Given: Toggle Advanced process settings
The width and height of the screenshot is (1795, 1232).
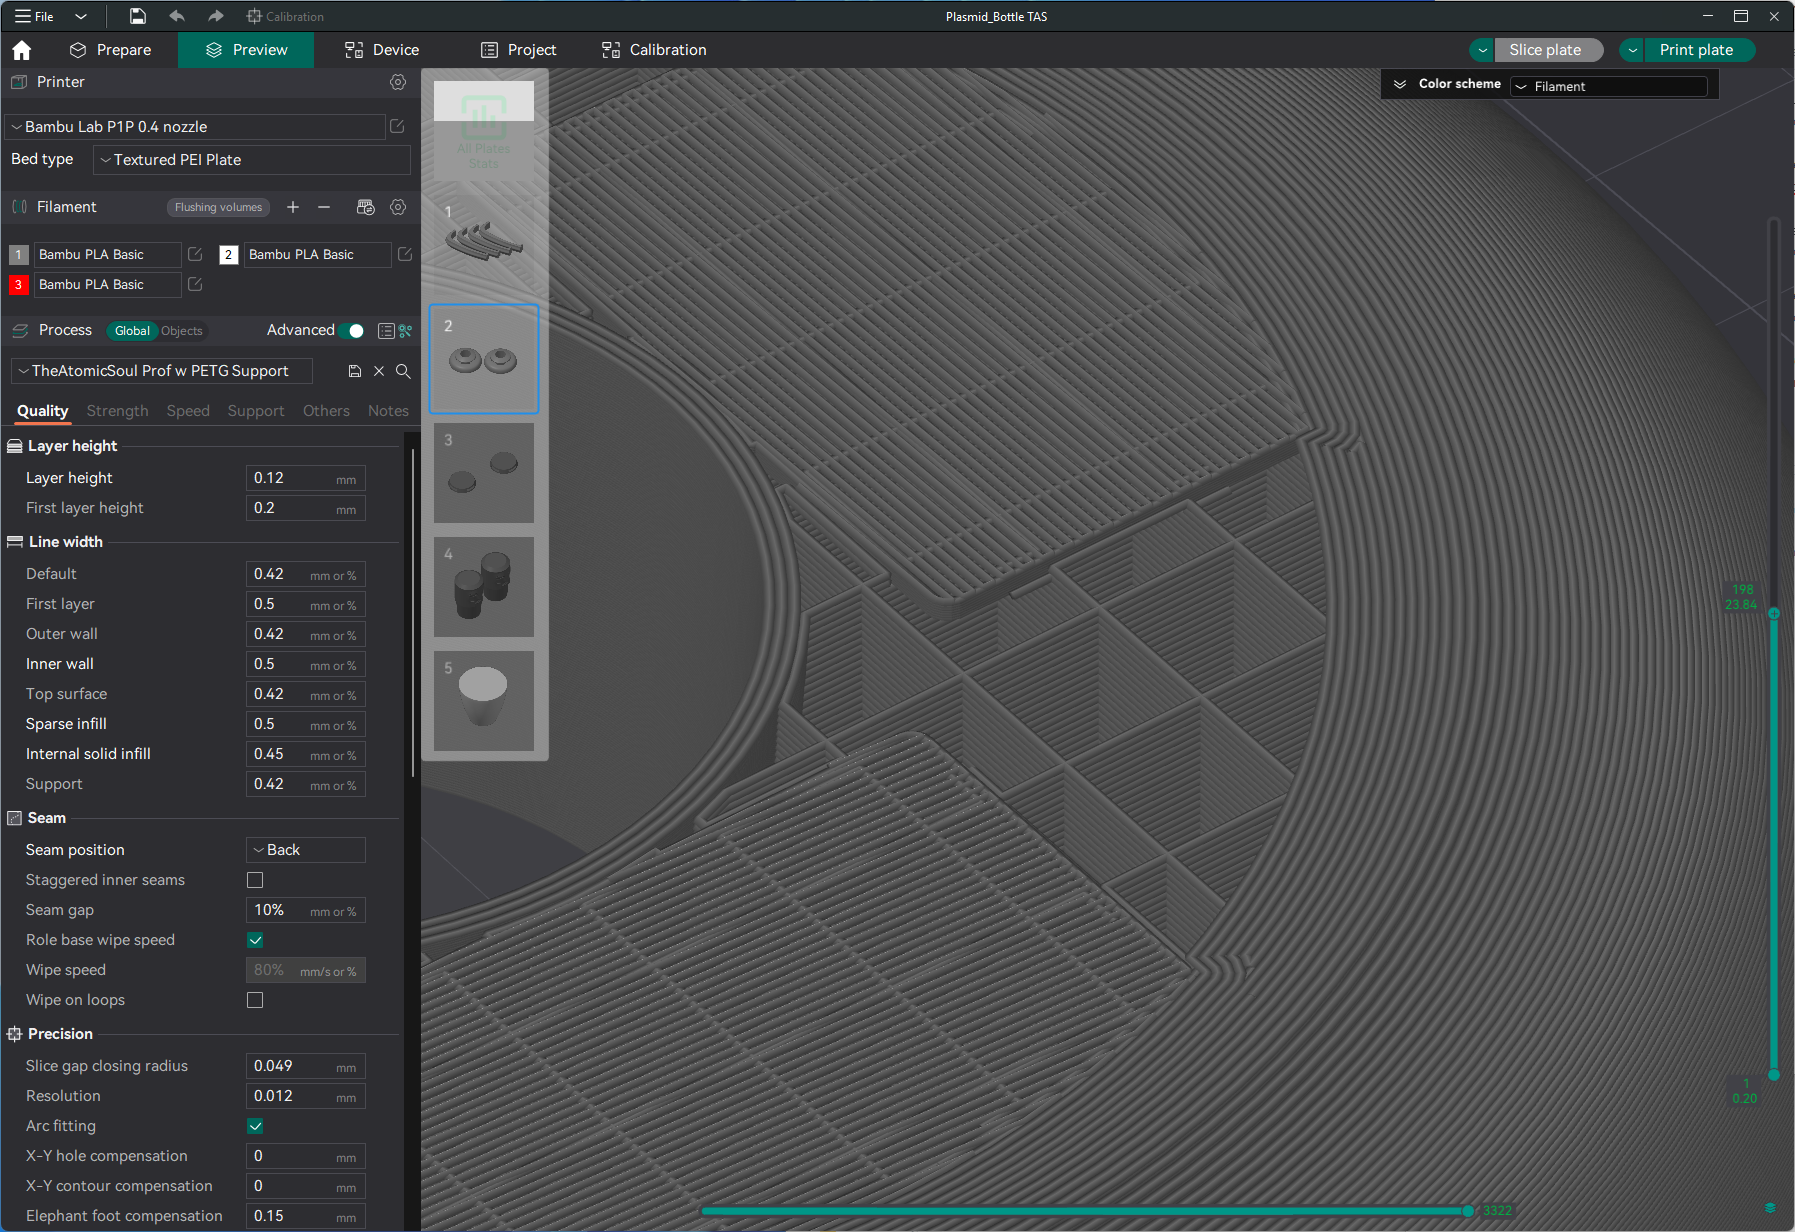Looking at the screenshot, I should coord(351,330).
